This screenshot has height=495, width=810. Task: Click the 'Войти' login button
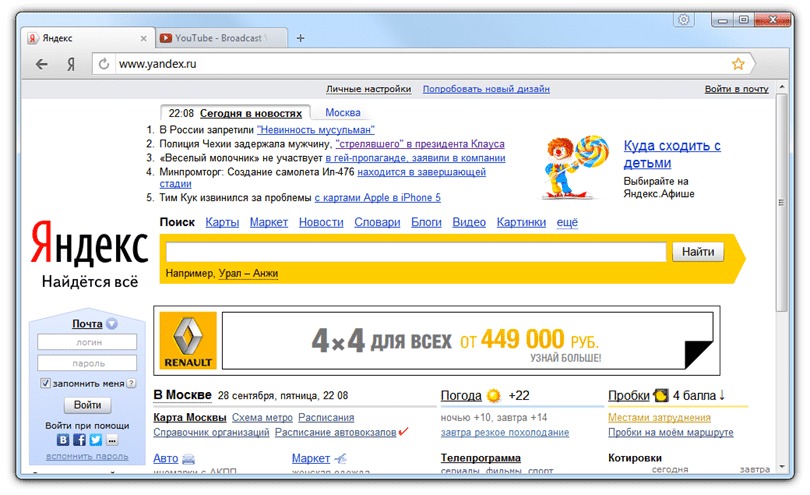87,405
